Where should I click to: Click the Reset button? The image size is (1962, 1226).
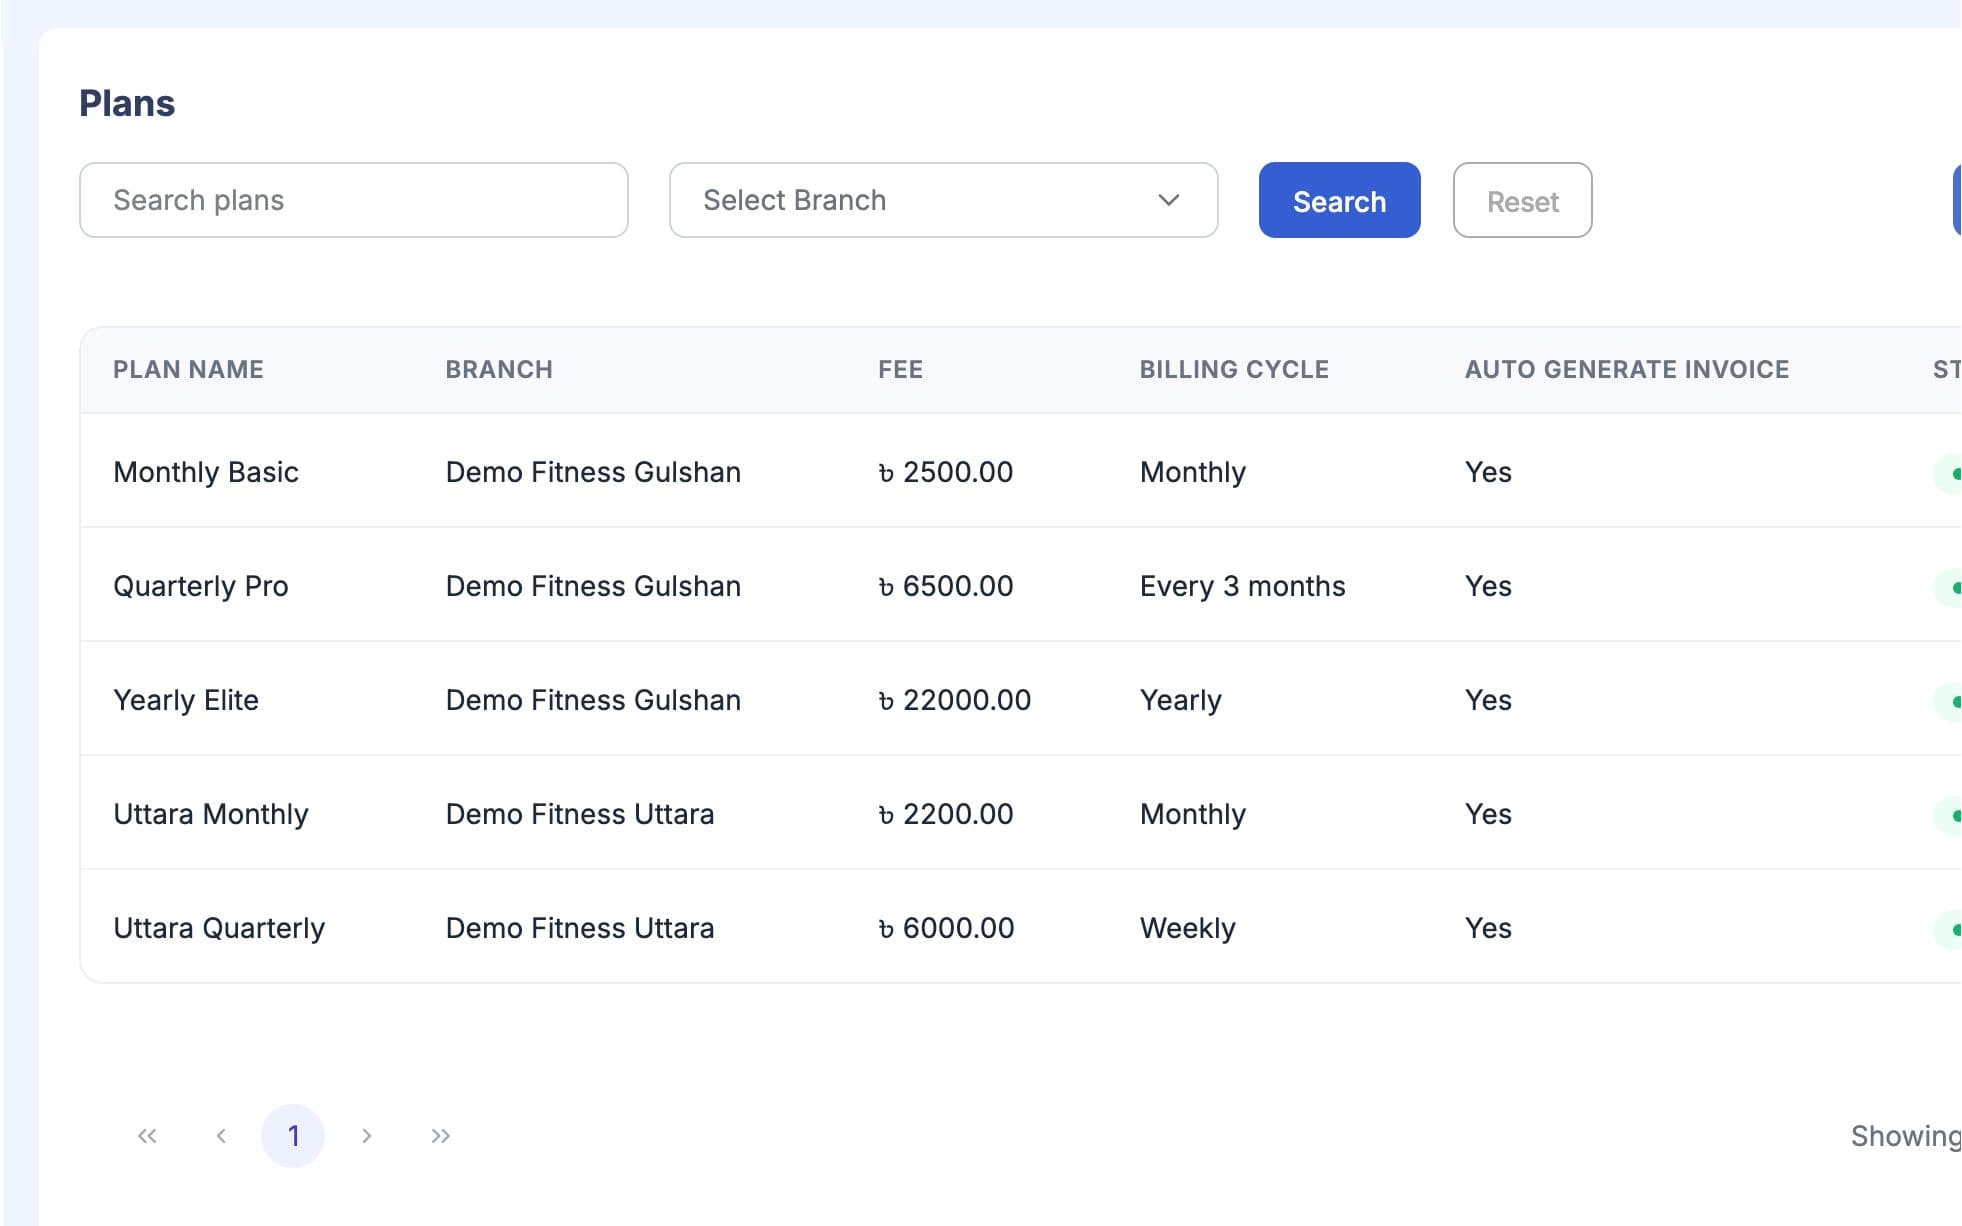[1523, 200]
